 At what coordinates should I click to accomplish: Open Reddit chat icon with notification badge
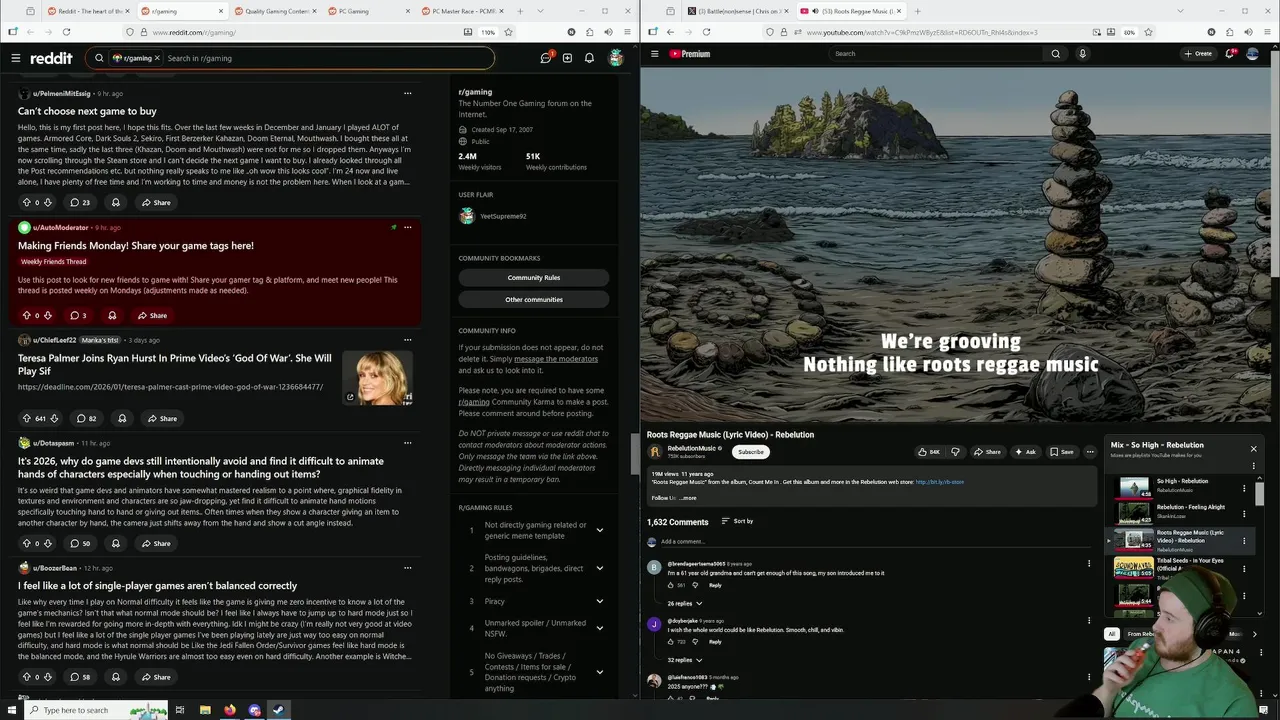point(546,58)
